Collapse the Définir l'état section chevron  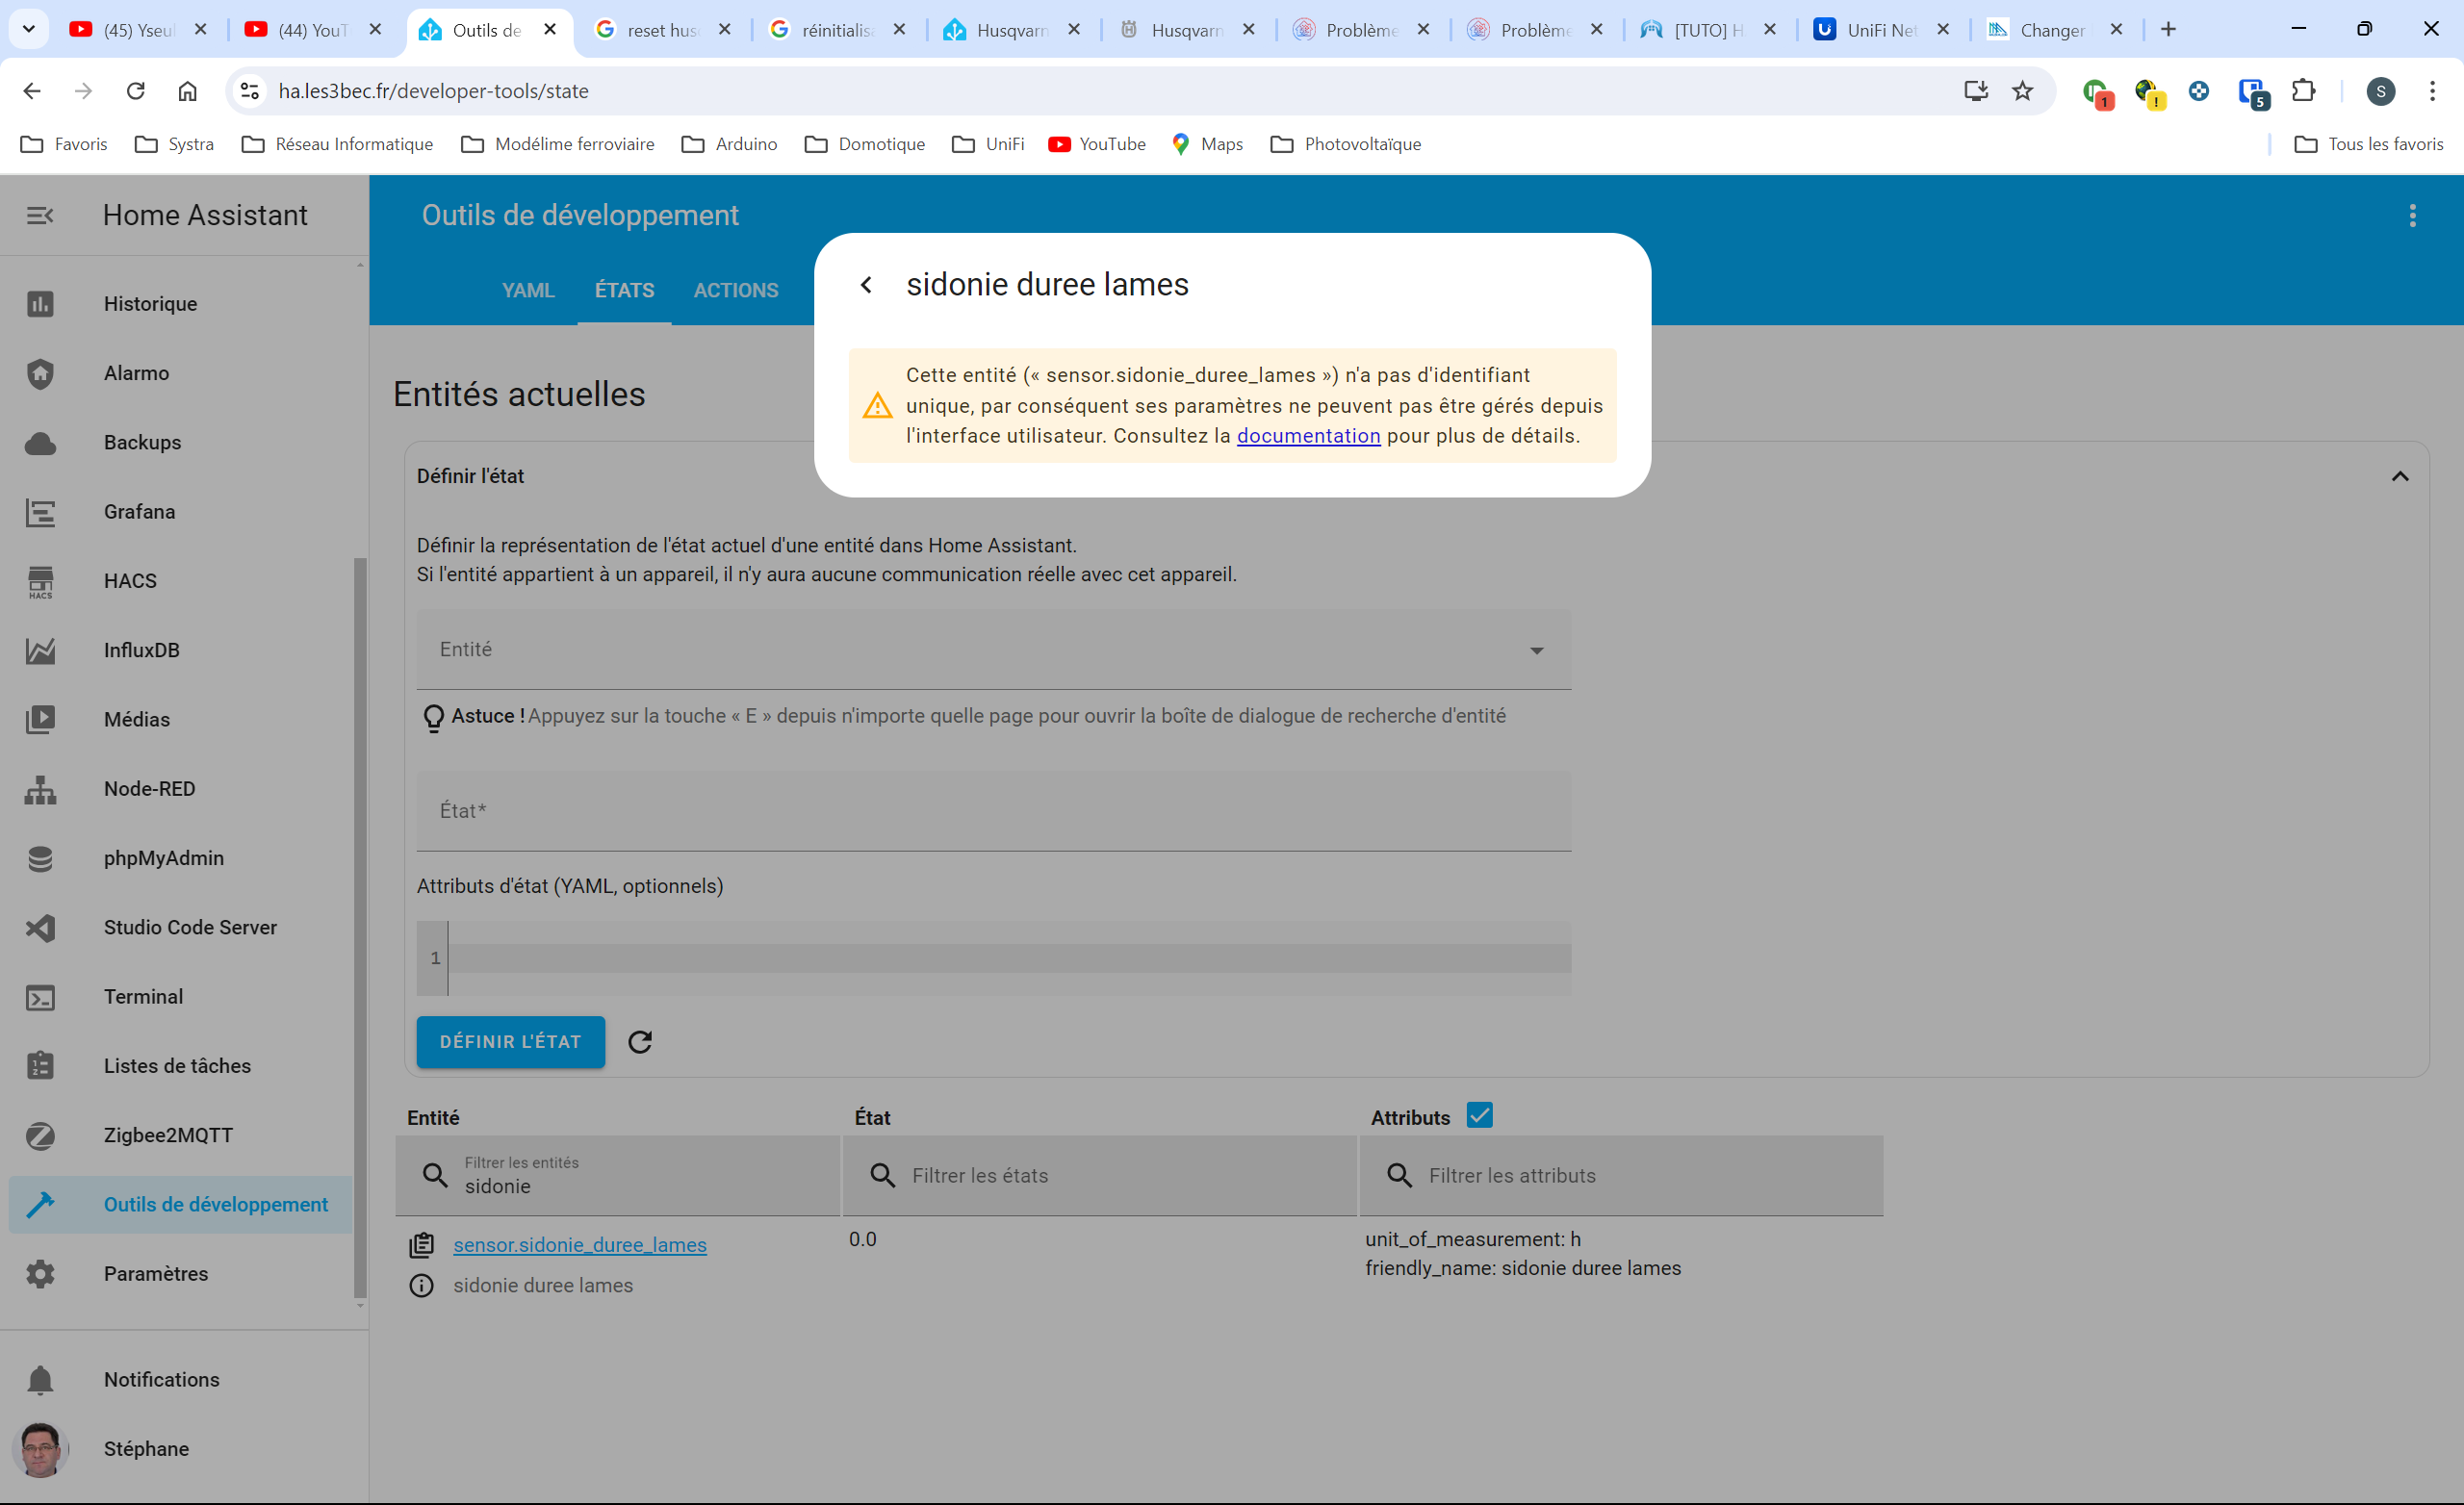2399,476
